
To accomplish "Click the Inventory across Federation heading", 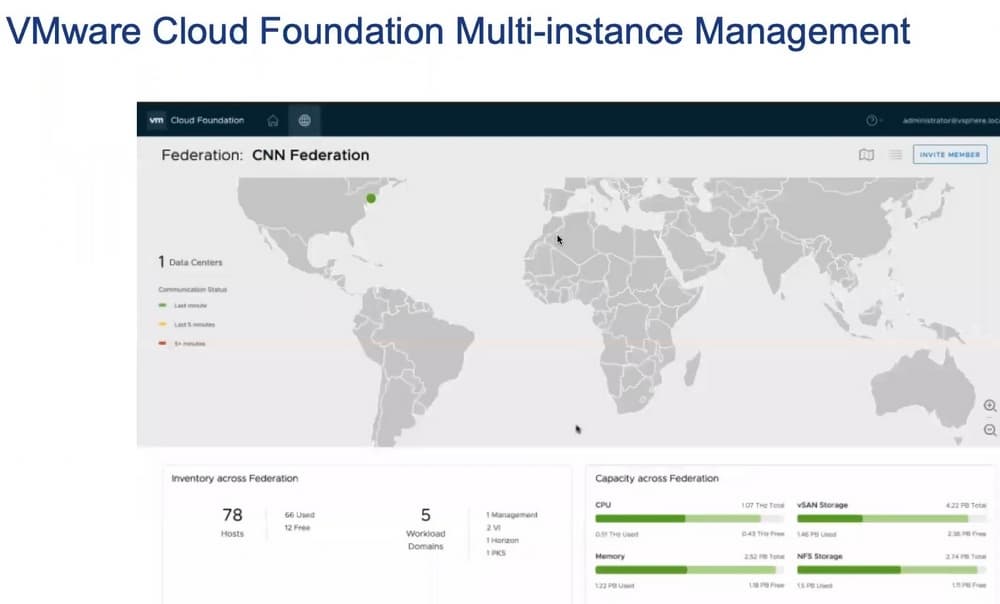I will coord(235,478).
